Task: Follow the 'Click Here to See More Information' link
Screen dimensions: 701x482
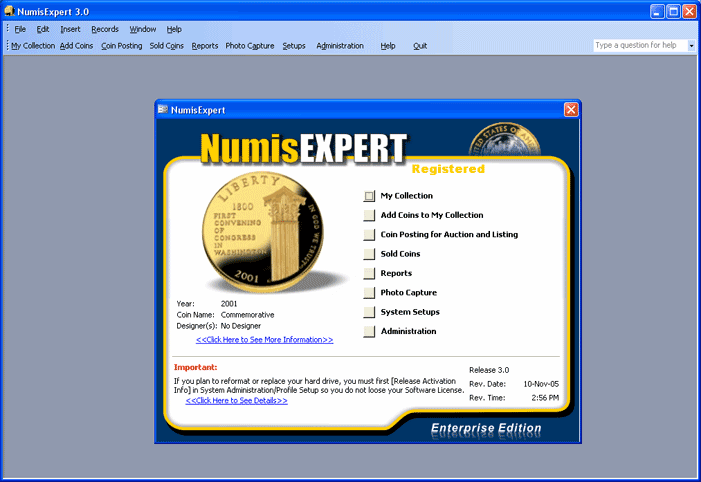Action: 264,340
